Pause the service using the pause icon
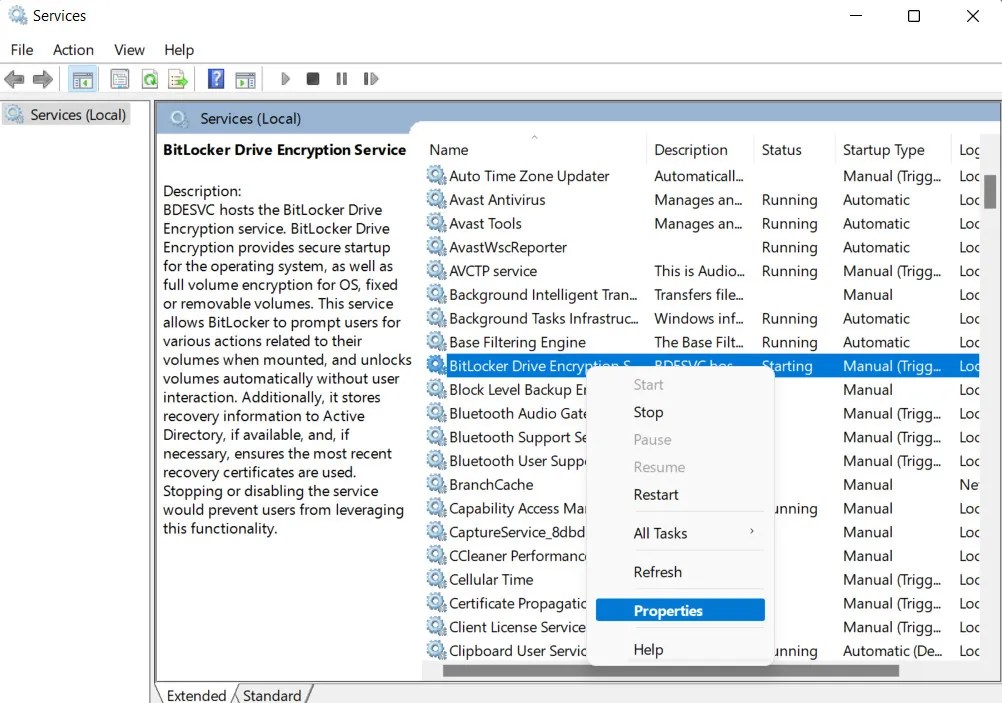The width and height of the screenshot is (1002, 703). pyautogui.click(x=341, y=79)
